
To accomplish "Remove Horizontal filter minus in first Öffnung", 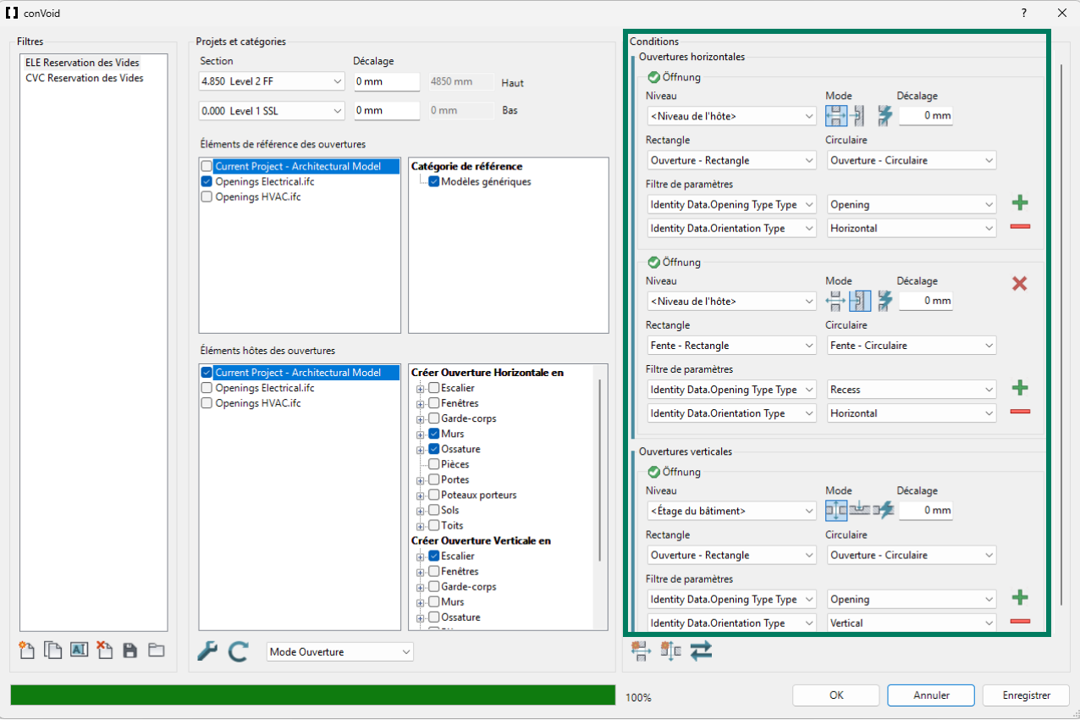I will pyautogui.click(x=1020, y=227).
